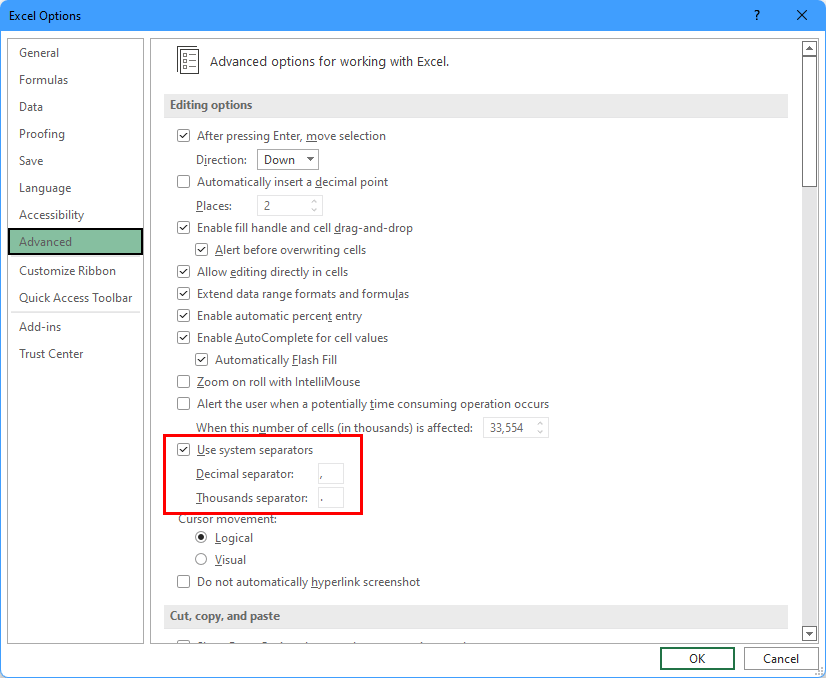Increase the Places value with up arrow
This screenshot has width=826, height=678.
pyautogui.click(x=314, y=201)
